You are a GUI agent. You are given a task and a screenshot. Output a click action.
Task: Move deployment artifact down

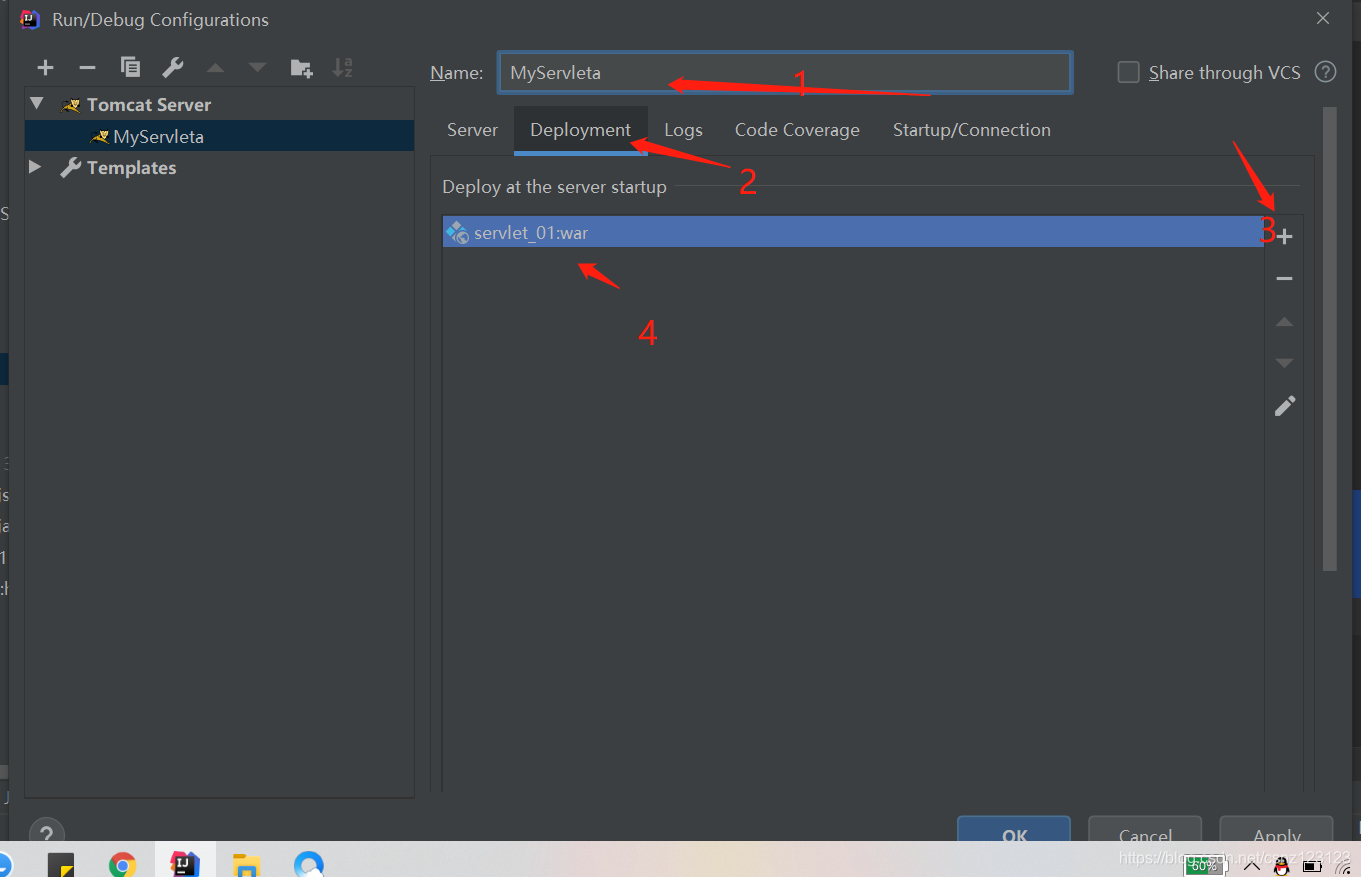(x=1285, y=363)
